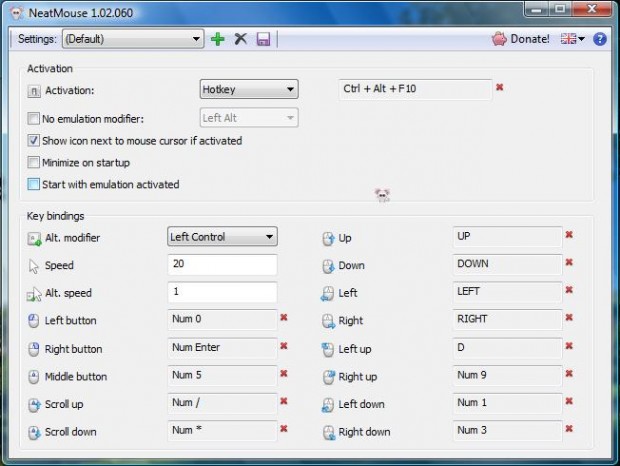Open the Alt. modifier Left Control dropdown
The width and height of the screenshot is (620, 466).
(221, 237)
